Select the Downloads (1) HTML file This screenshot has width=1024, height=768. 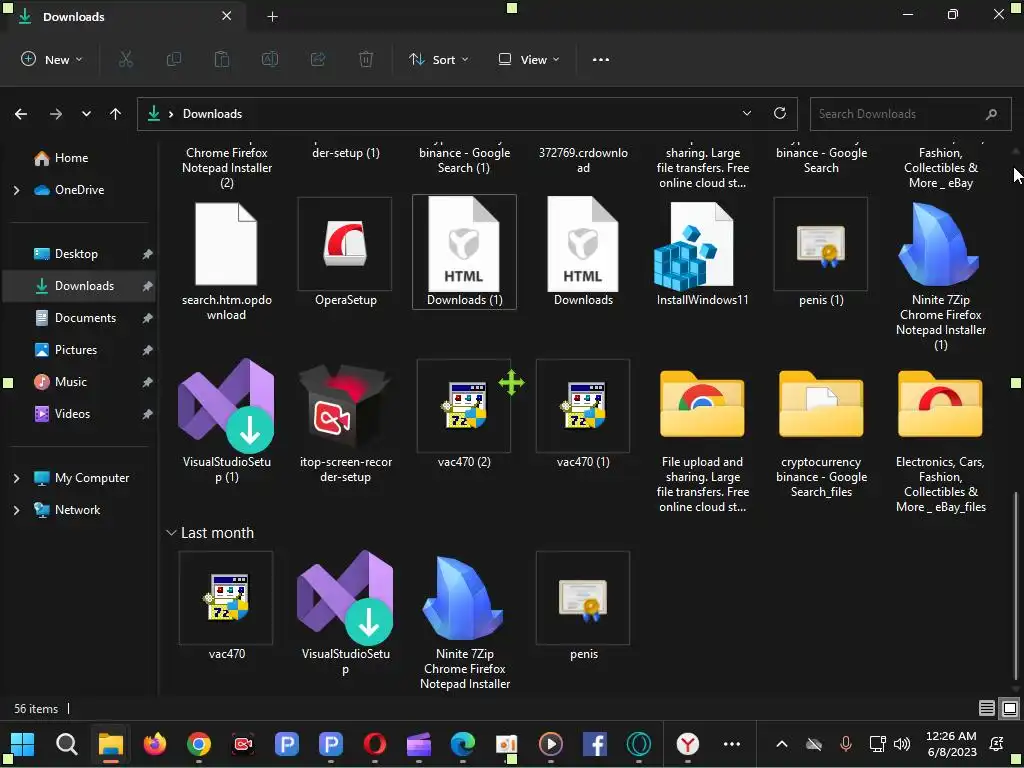click(464, 252)
